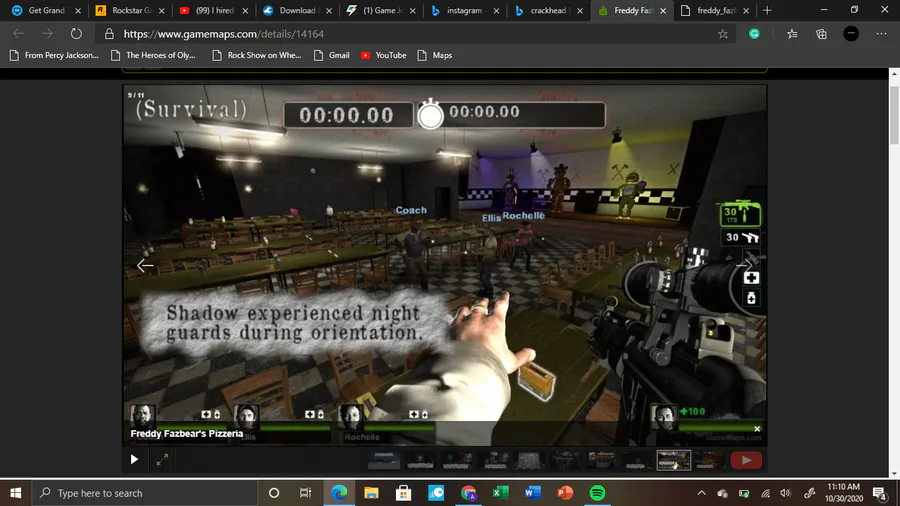
Task: View site information lock icon
Action: pyautogui.click(x=109, y=34)
